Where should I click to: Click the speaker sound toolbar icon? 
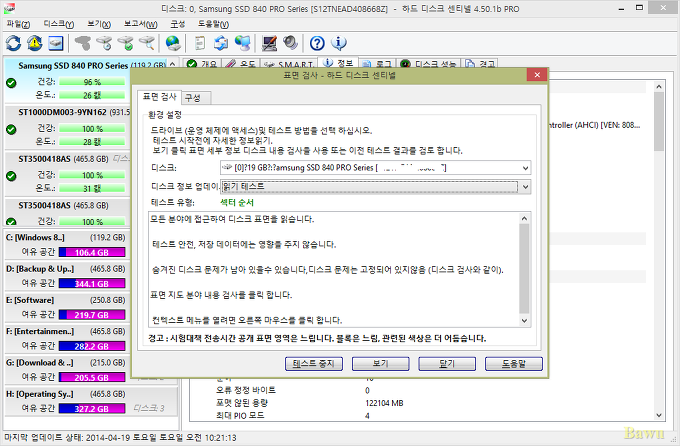[291, 43]
